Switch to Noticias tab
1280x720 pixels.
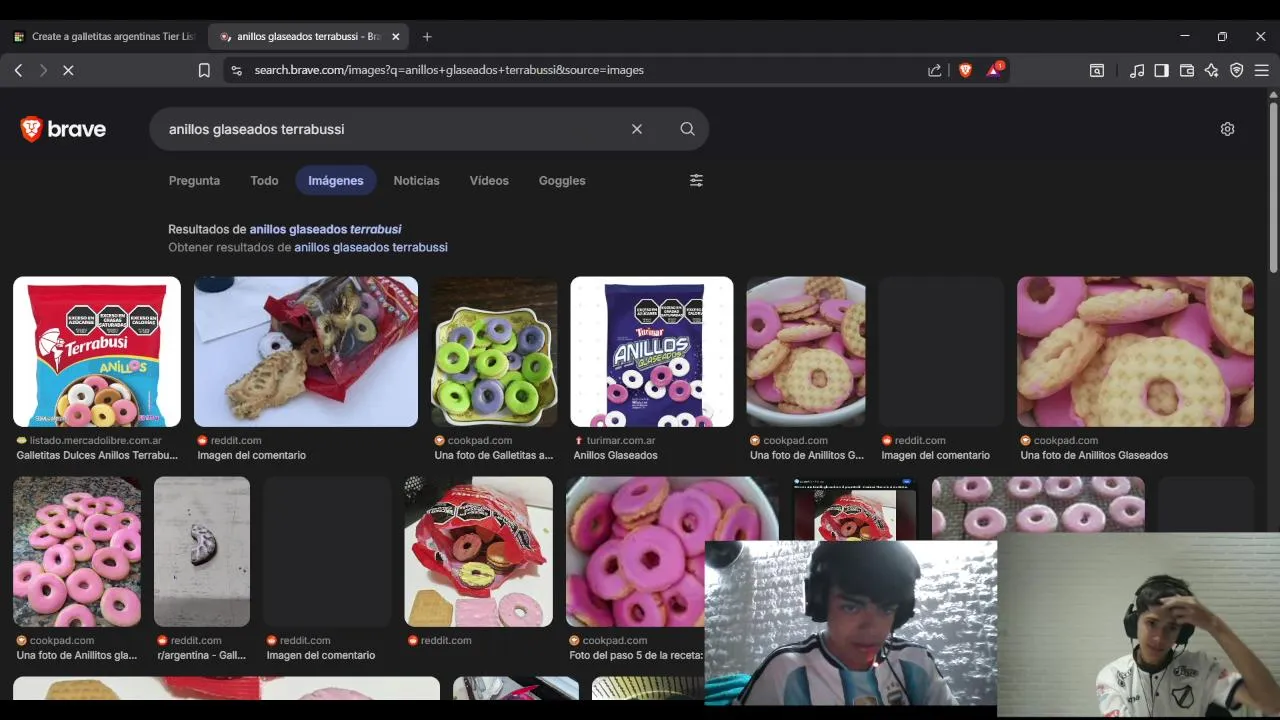416,181
